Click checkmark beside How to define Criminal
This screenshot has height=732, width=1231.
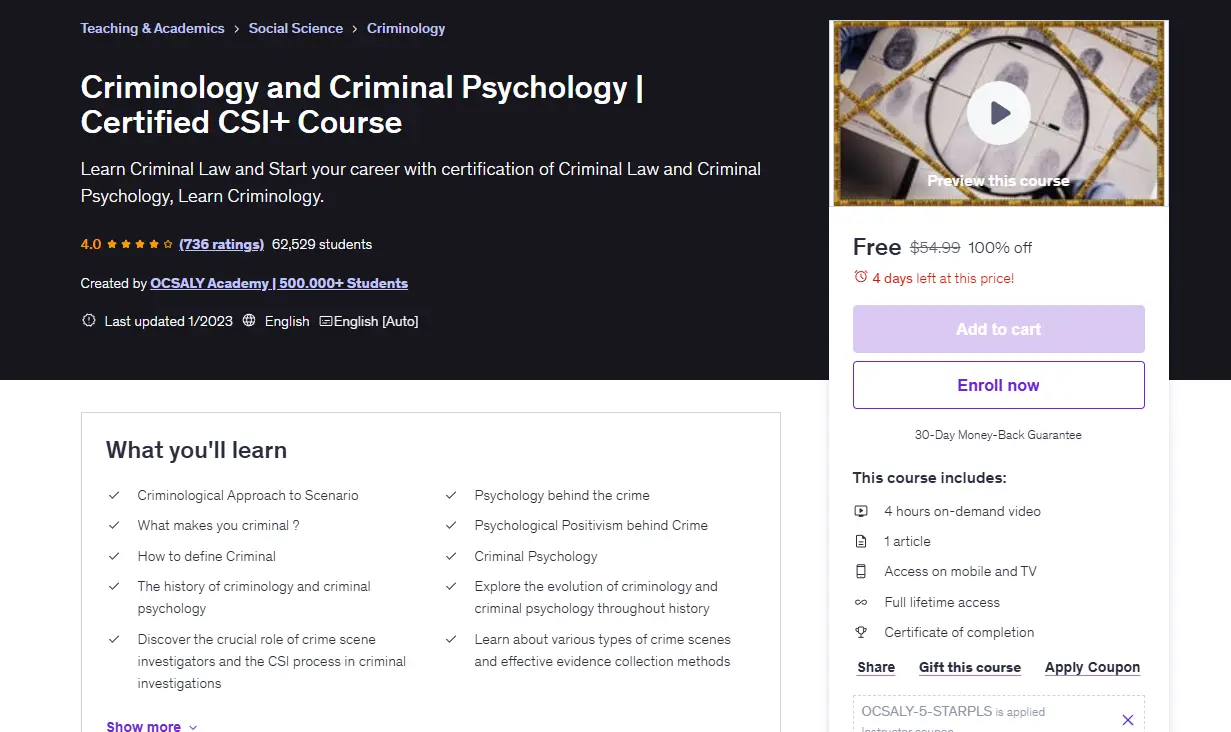(115, 556)
